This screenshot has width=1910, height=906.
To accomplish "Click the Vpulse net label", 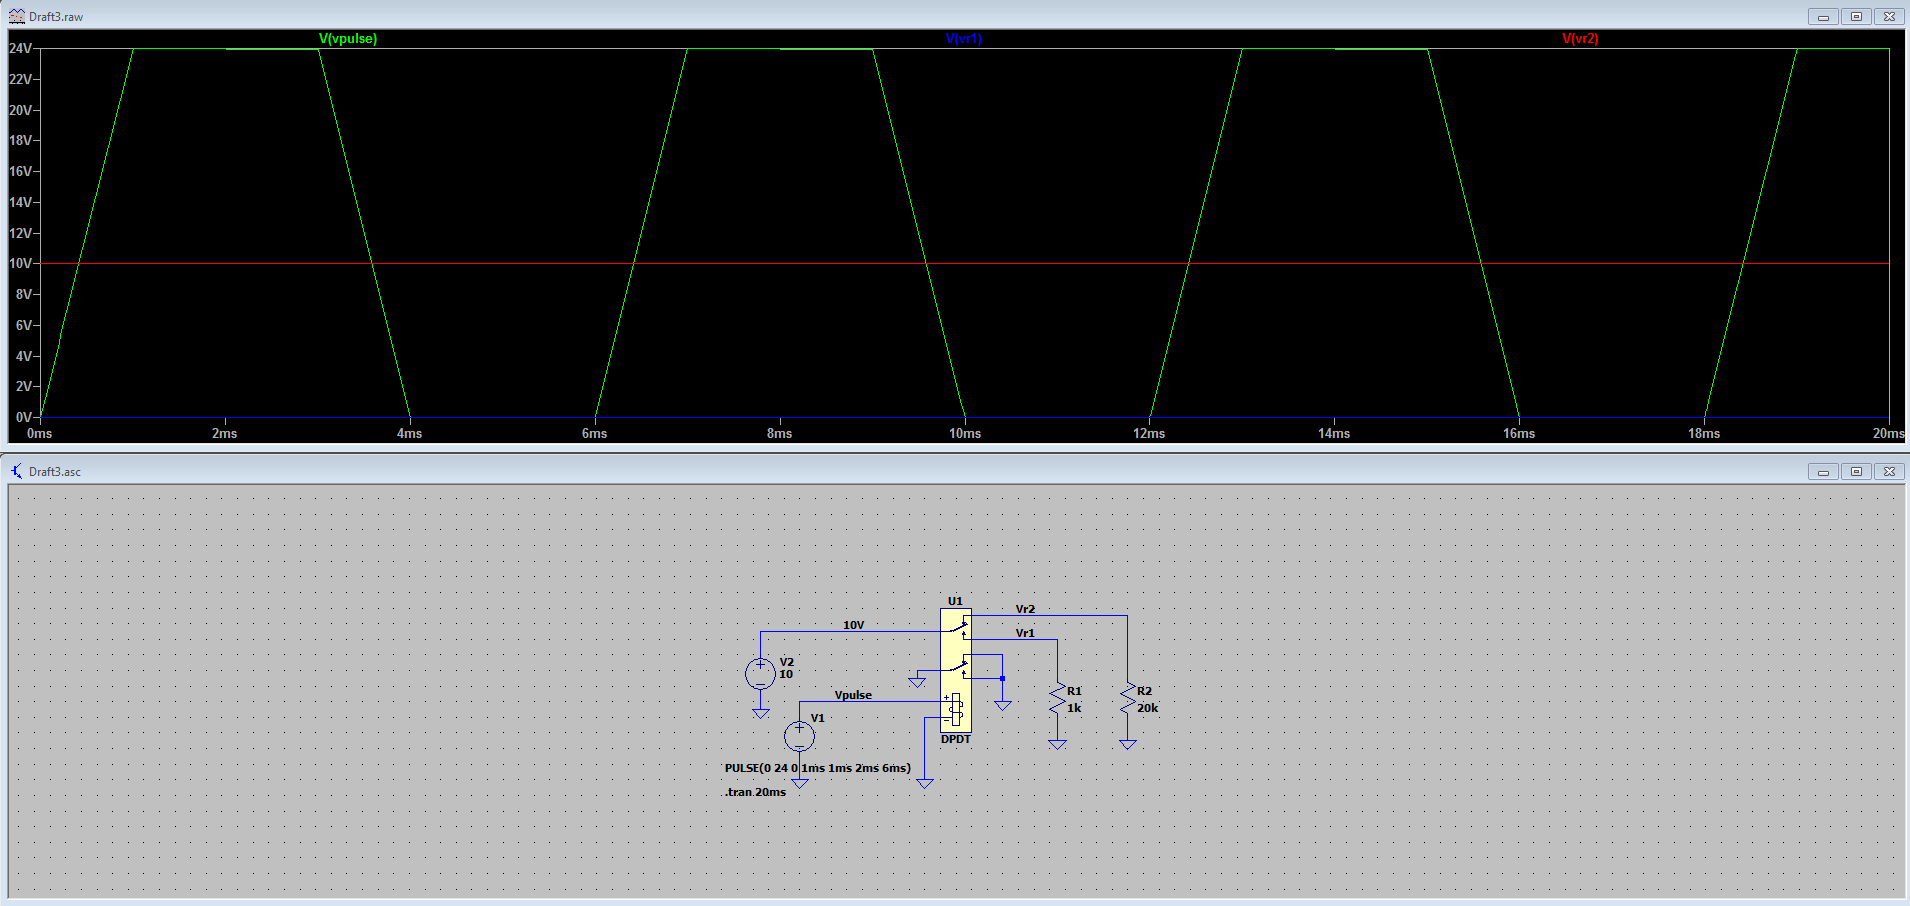I will click(853, 695).
